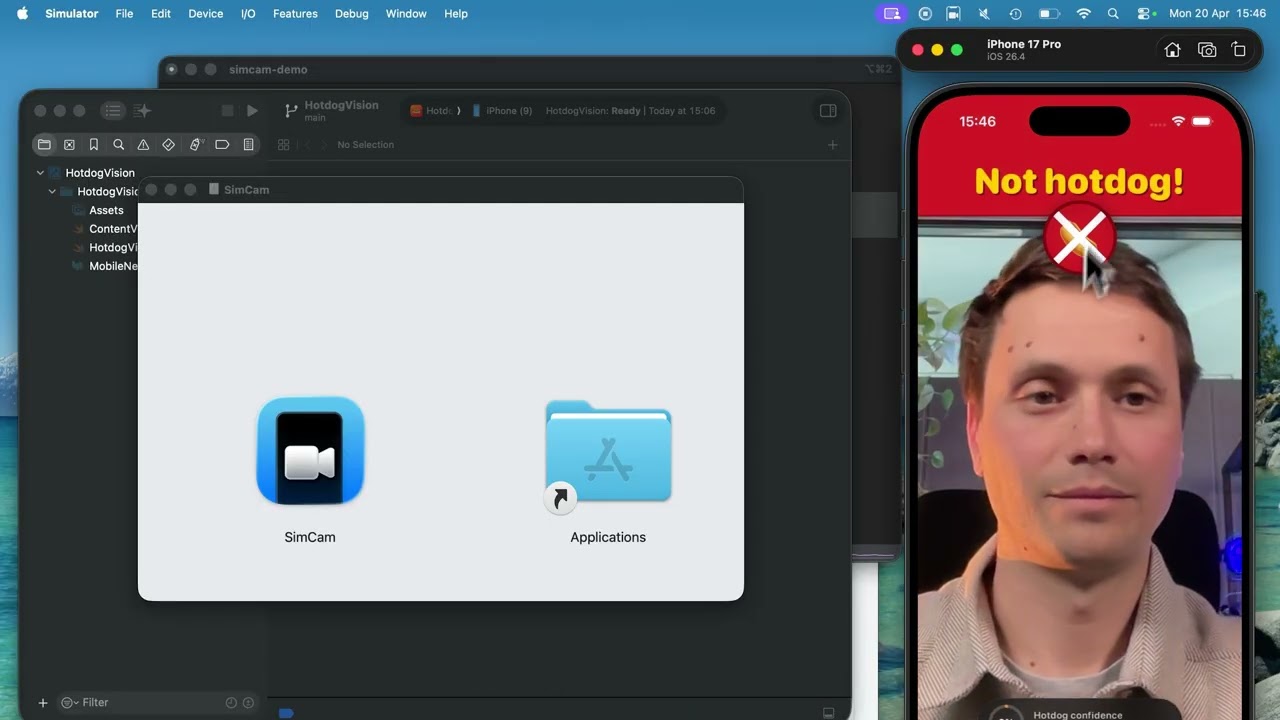Open the Issue navigator warning triangle

tap(143, 145)
